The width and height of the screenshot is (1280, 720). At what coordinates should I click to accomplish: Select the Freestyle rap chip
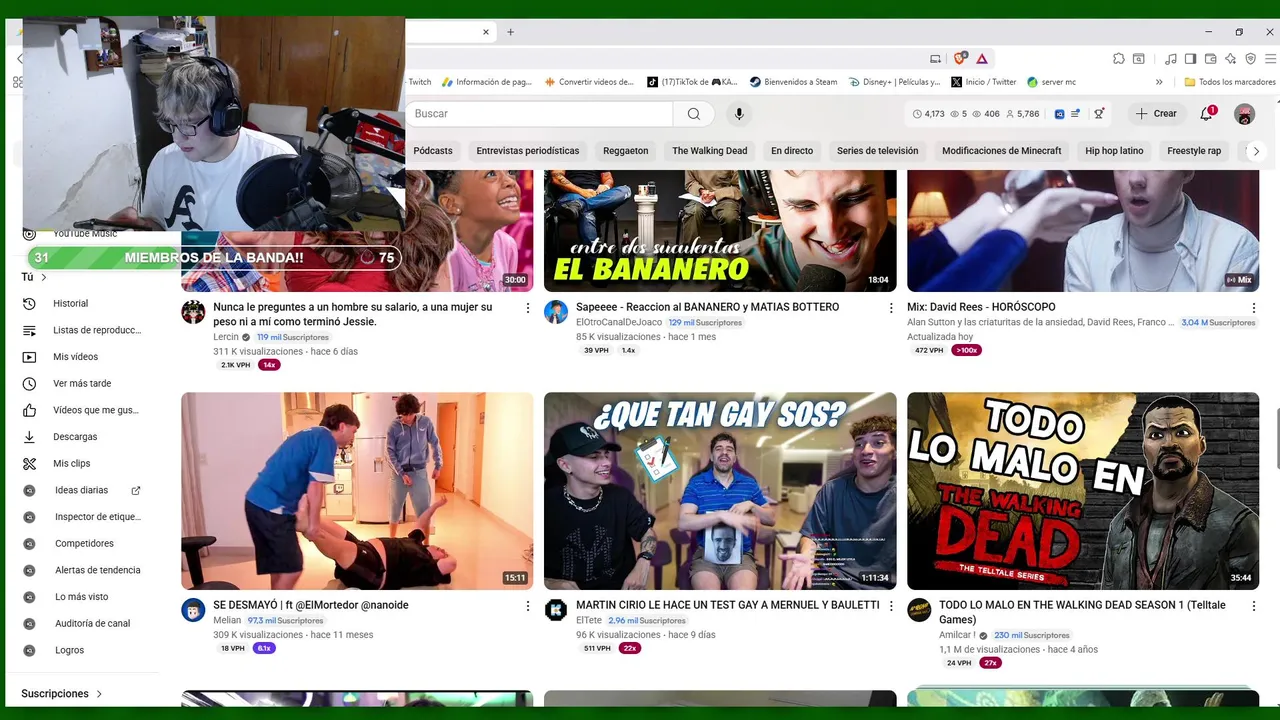[1194, 151]
